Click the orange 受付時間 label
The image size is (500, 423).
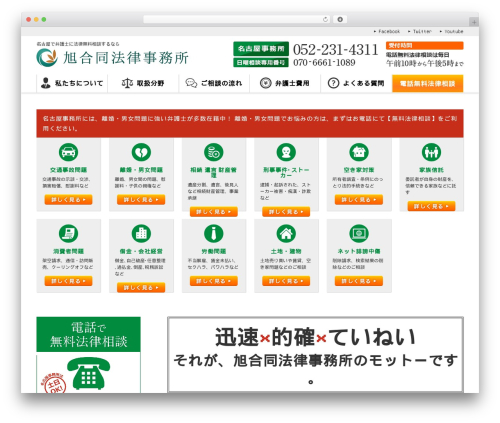point(424,45)
